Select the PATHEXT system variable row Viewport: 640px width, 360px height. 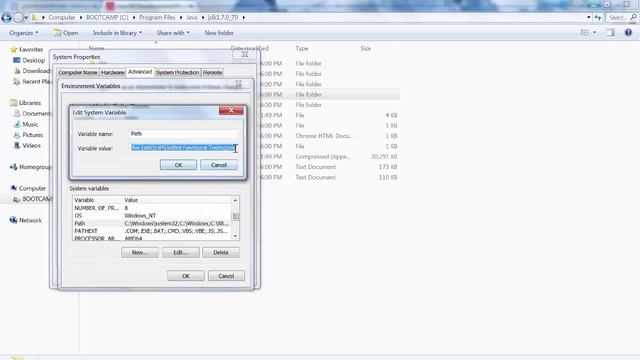152,231
